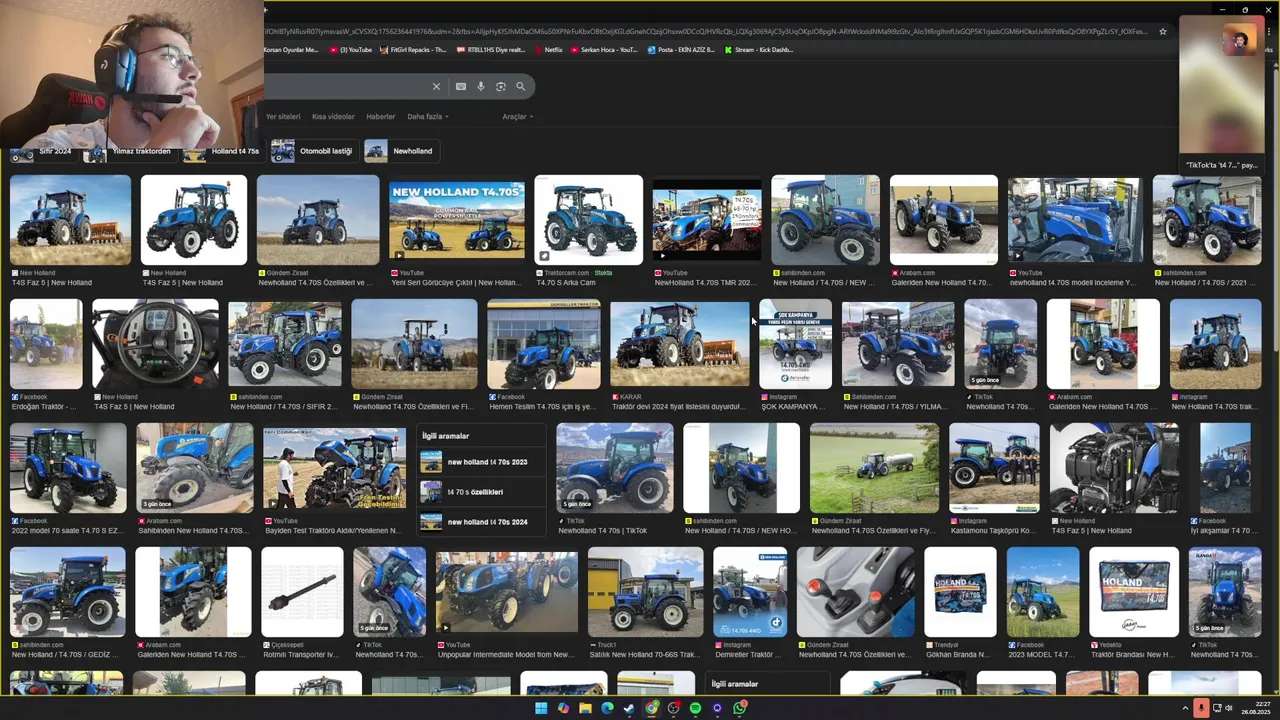Open Spotify from the taskbar

pyautogui.click(x=695, y=708)
